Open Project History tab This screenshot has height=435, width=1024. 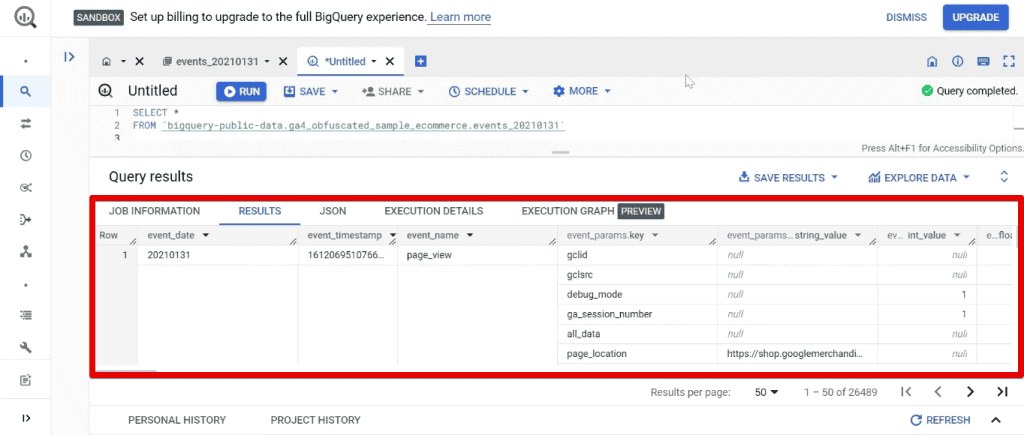point(315,420)
